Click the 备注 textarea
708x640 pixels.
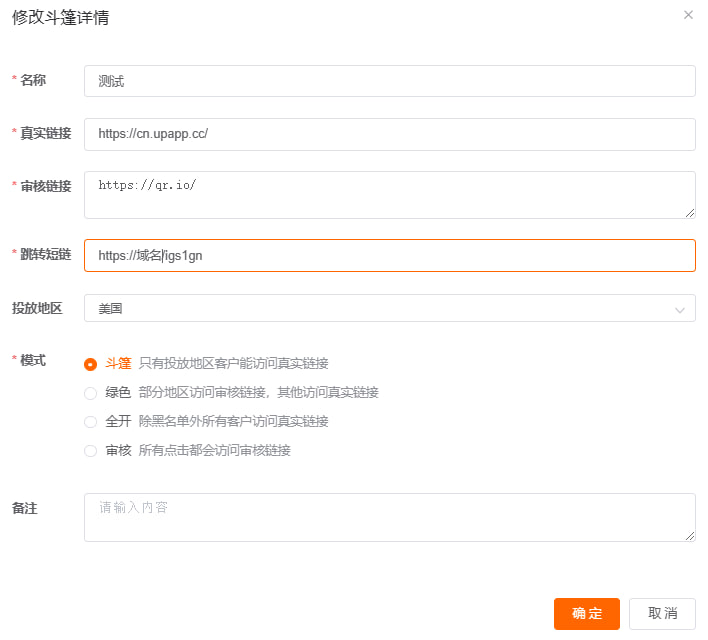390,518
